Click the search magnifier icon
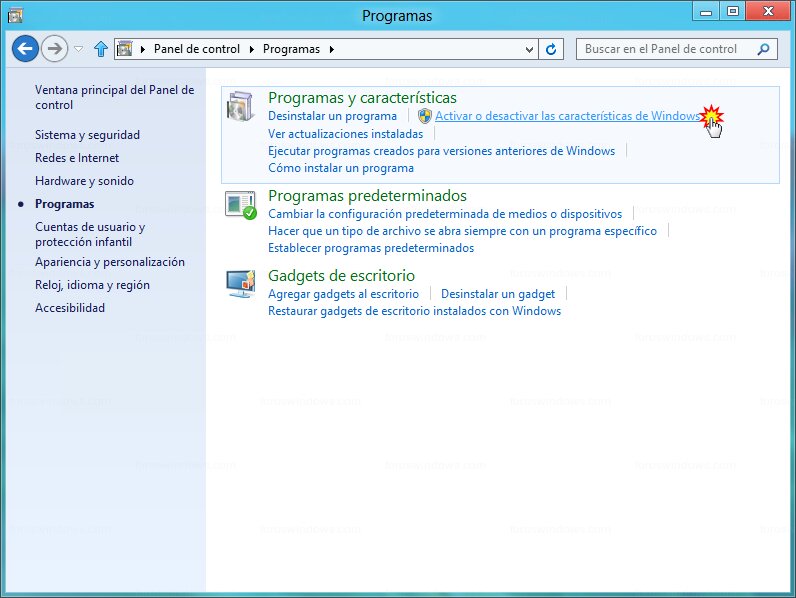Viewport: 796px width, 598px height. click(764, 49)
